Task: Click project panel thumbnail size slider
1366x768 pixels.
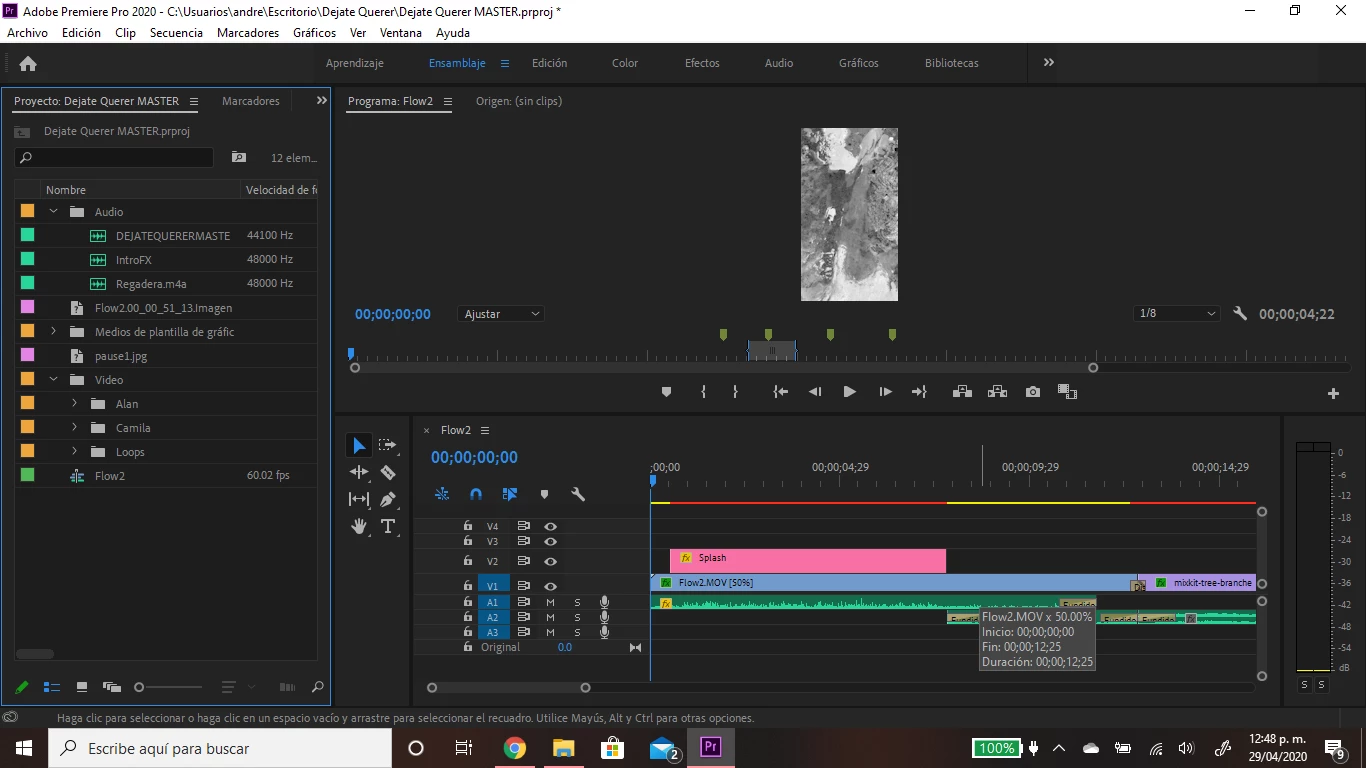Action: (168, 687)
